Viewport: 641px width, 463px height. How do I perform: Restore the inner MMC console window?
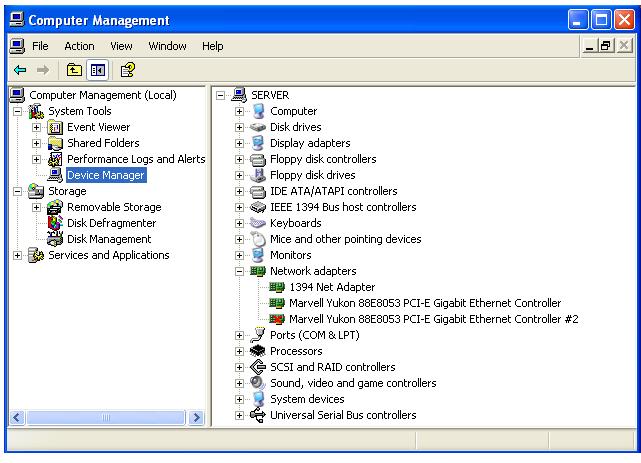606,46
